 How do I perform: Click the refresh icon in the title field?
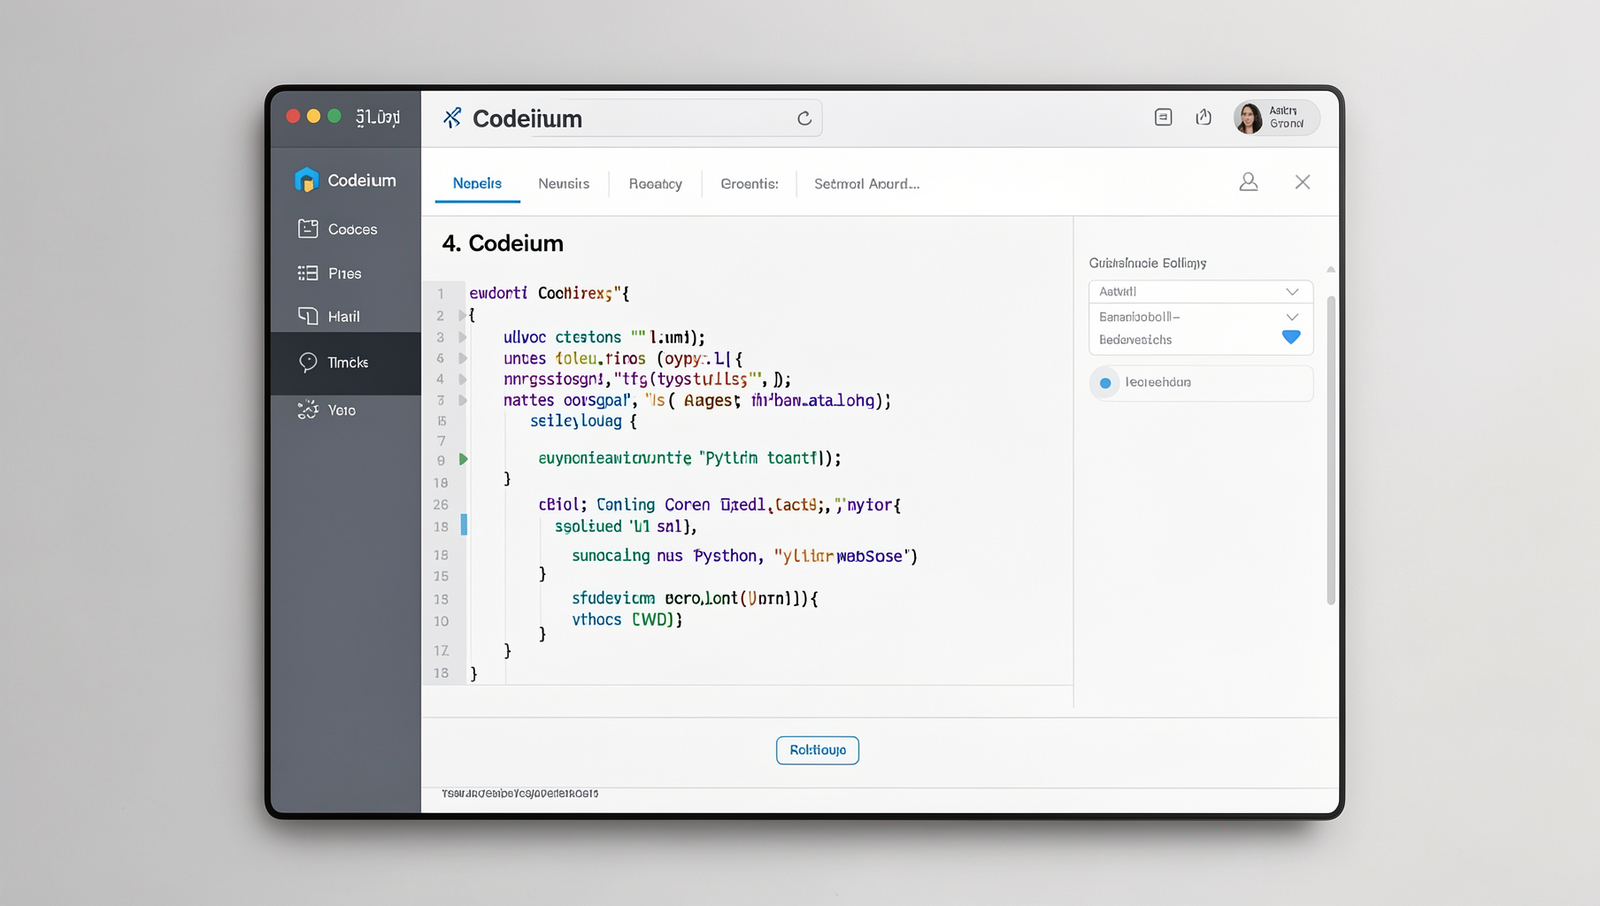point(804,118)
